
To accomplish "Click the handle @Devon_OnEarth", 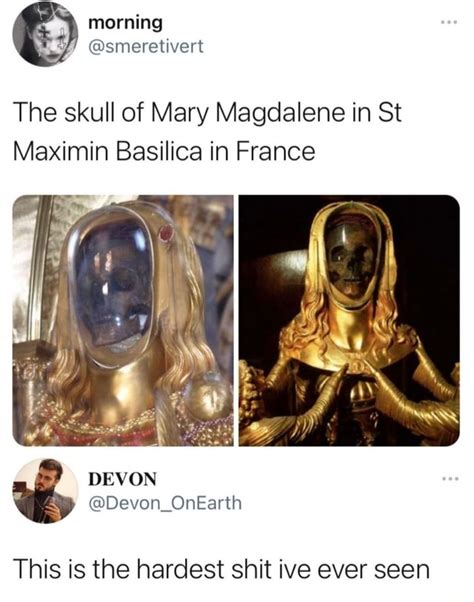I will [165, 503].
